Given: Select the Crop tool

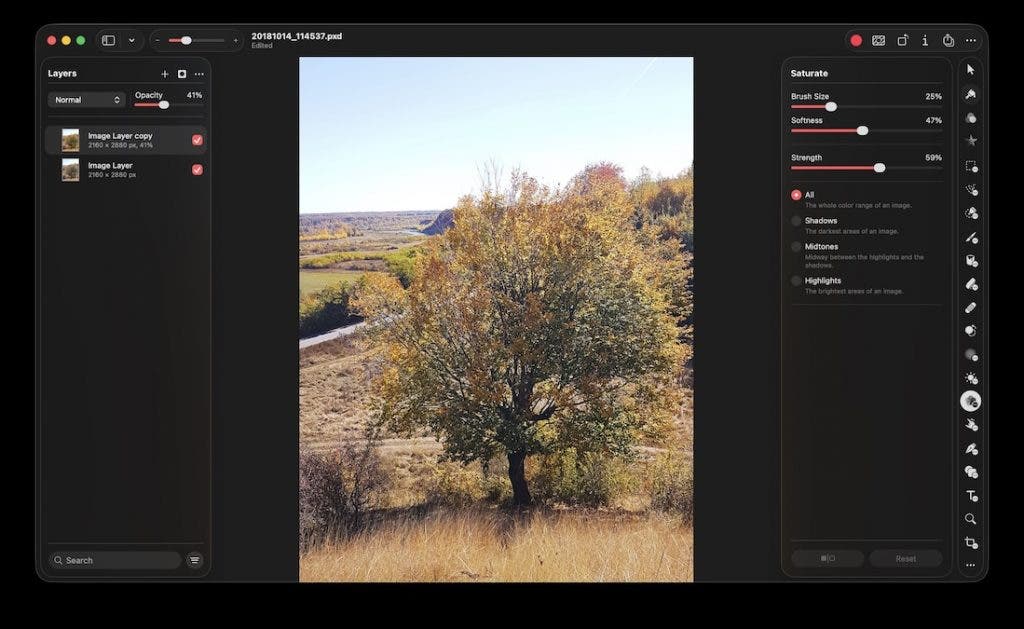Looking at the screenshot, I should (x=970, y=543).
